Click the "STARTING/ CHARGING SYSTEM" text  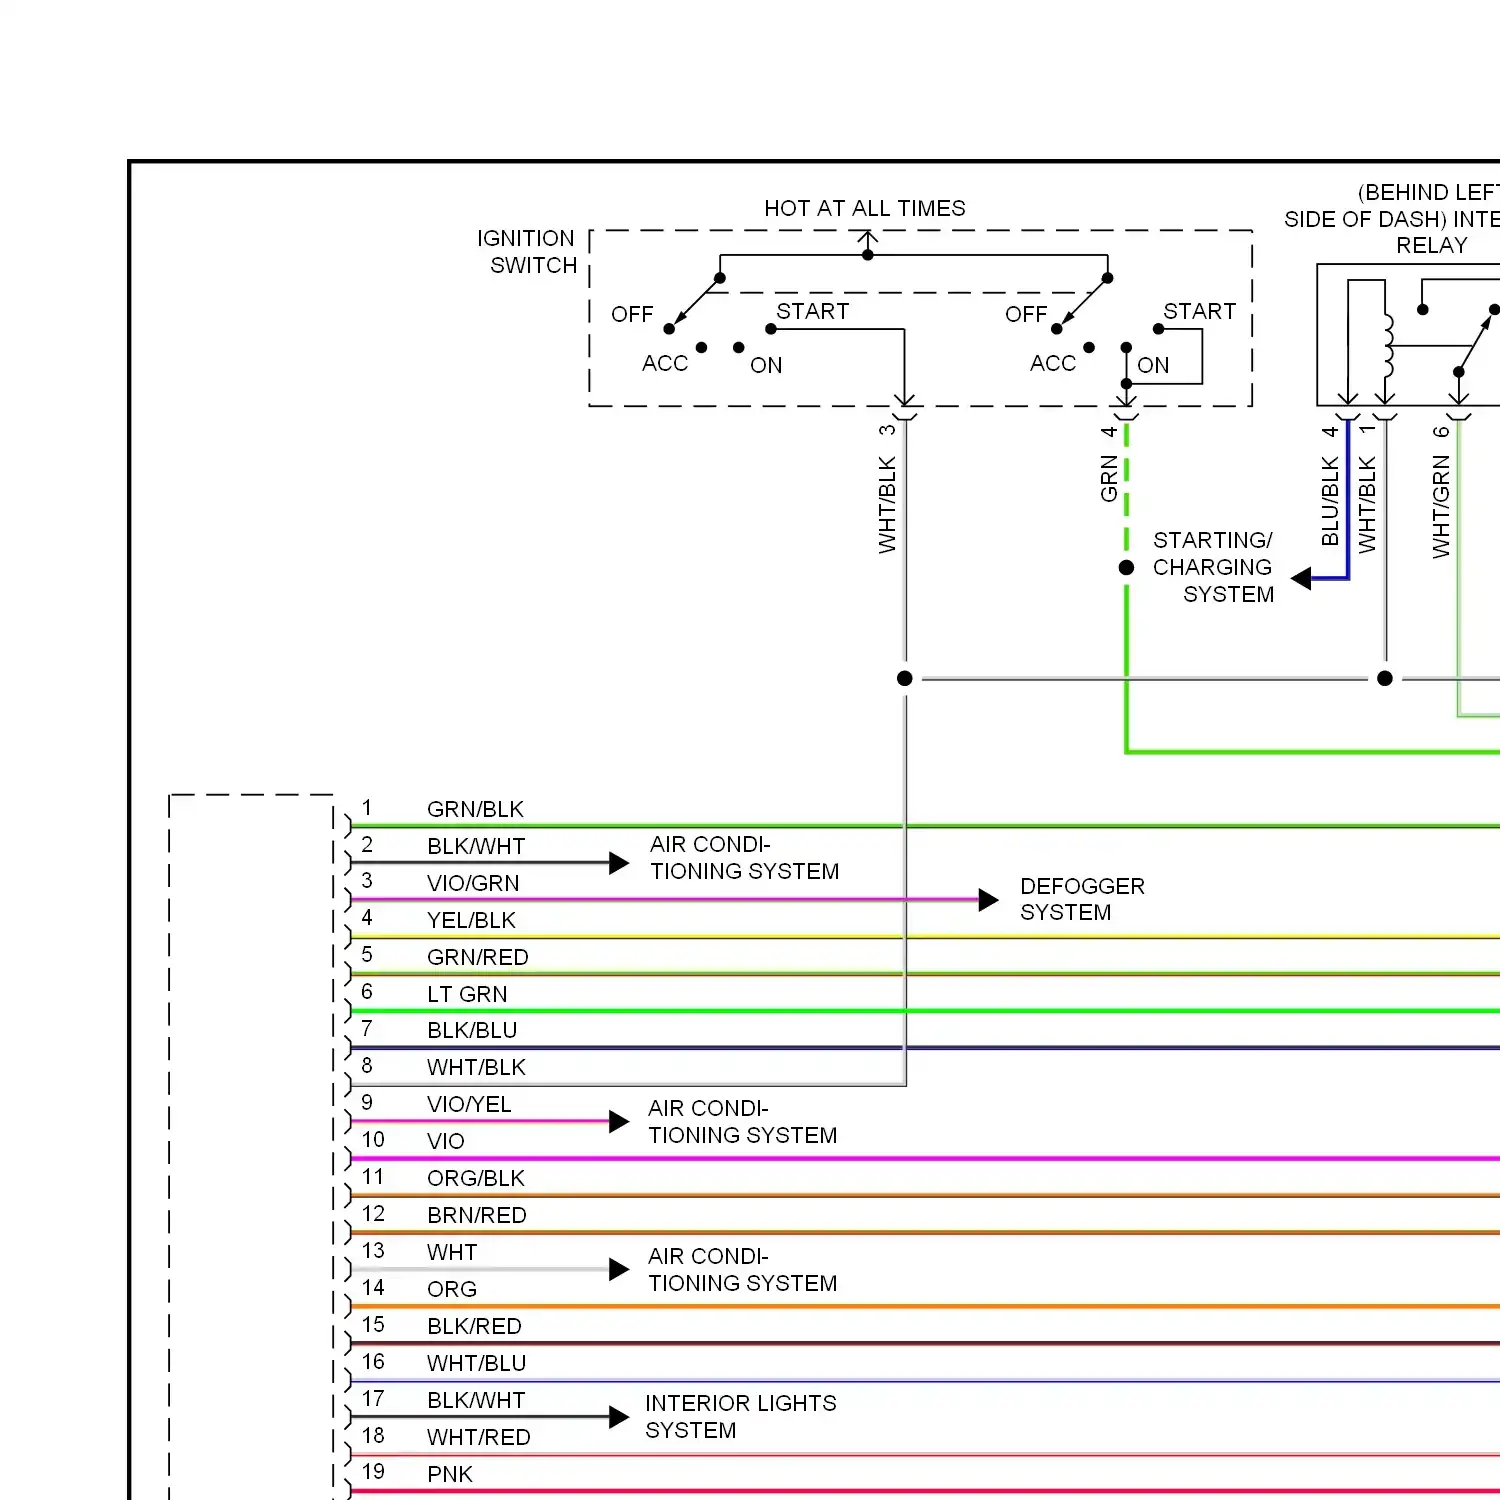[x=1213, y=567]
